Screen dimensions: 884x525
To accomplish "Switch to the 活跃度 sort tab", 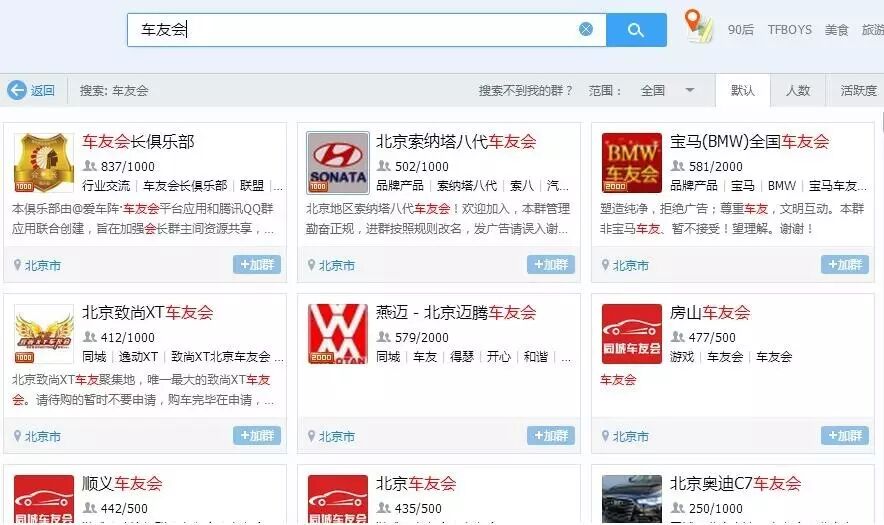I will point(858,90).
